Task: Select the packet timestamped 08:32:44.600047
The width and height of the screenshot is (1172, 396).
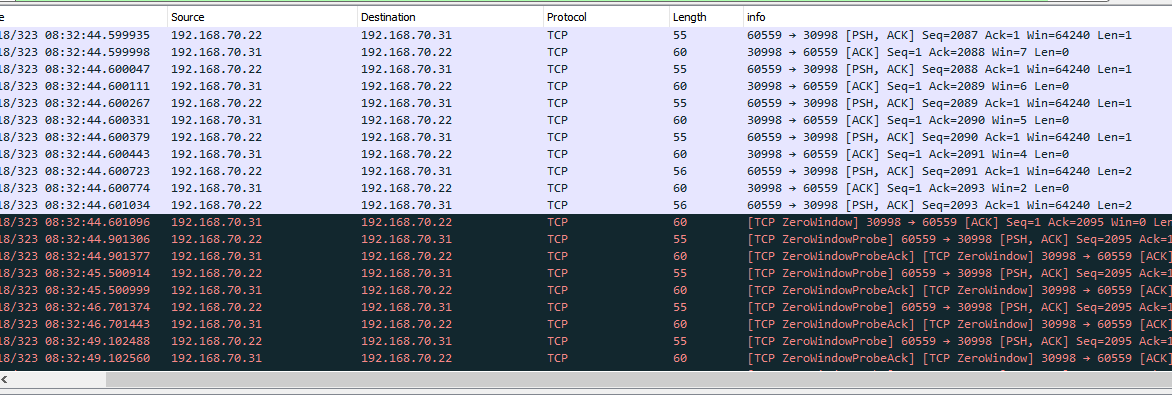Action: (586, 69)
